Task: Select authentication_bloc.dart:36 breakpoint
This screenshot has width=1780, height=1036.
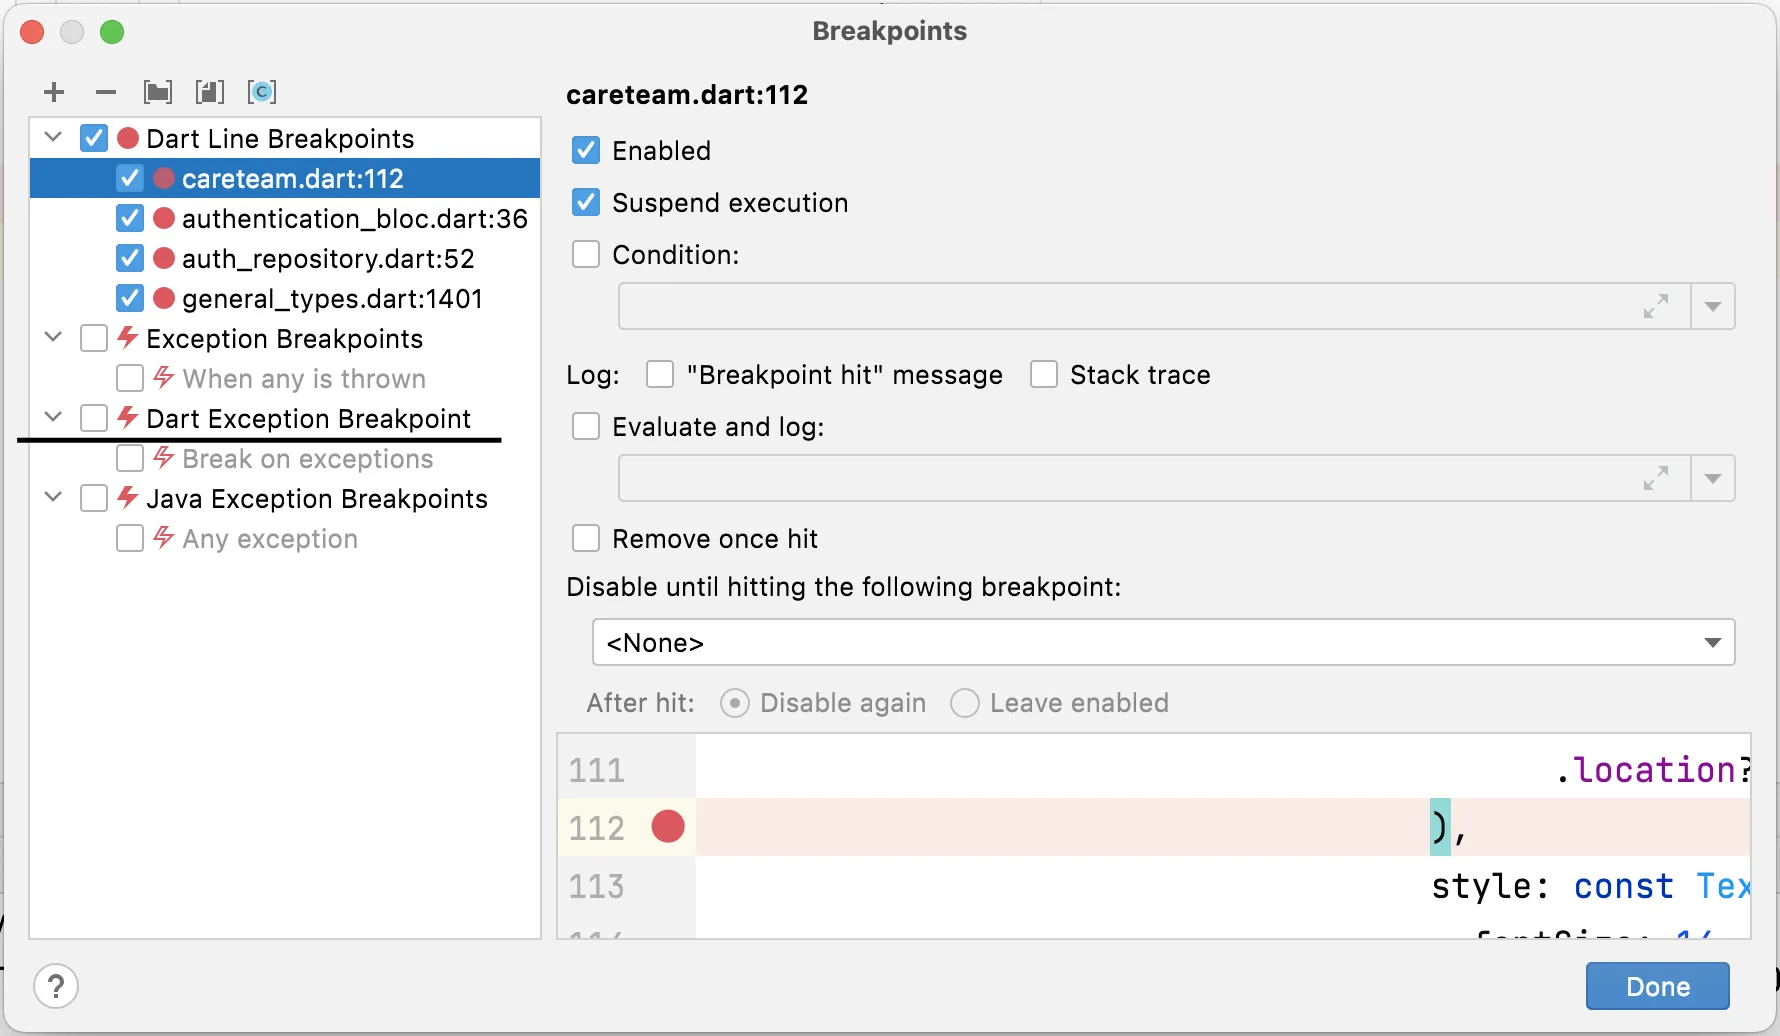Action: [x=354, y=219]
